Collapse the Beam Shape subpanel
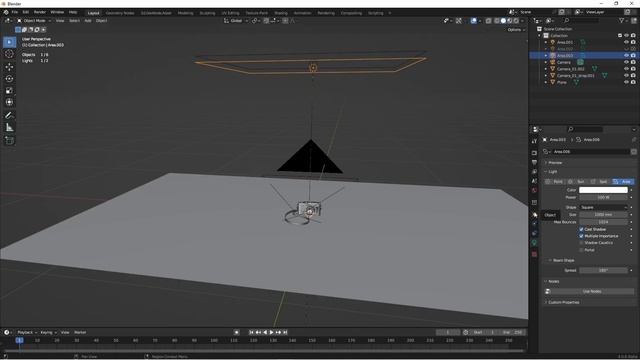The width and height of the screenshot is (640, 360). [x=563, y=260]
